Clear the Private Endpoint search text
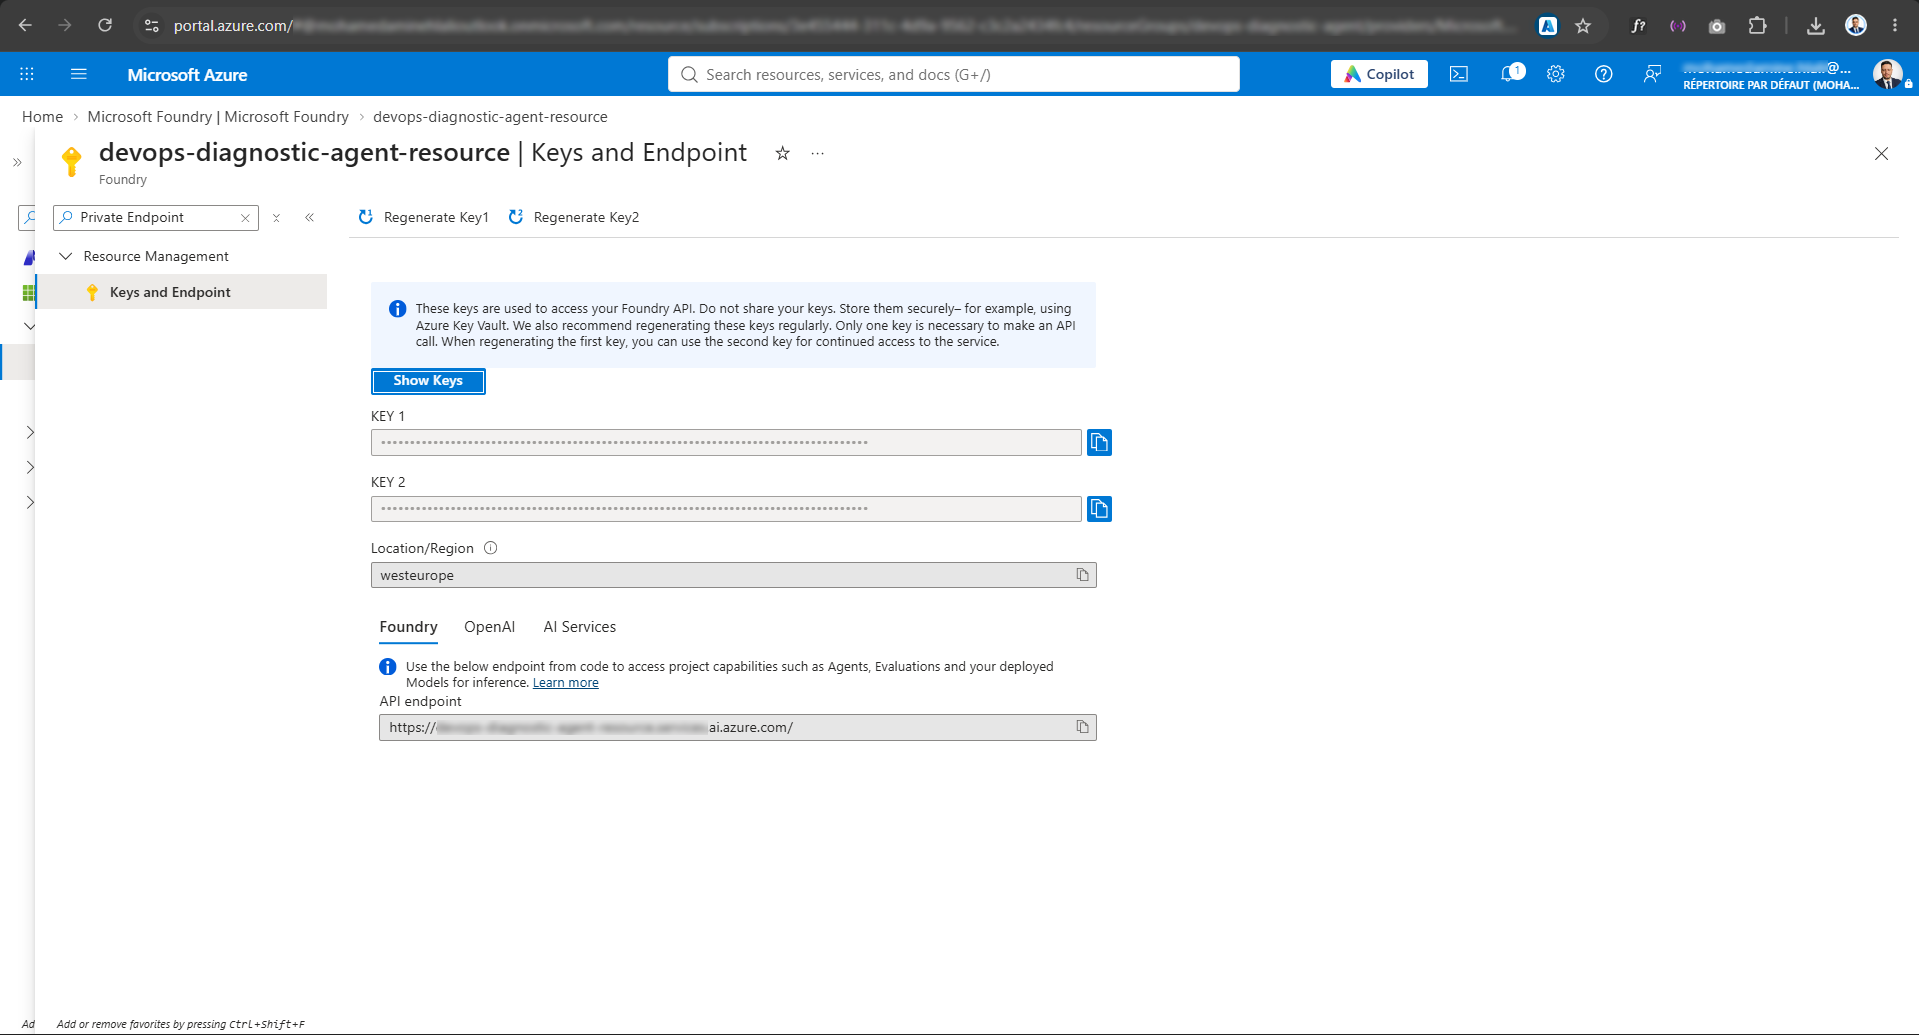The image size is (1919, 1035). (245, 218)
